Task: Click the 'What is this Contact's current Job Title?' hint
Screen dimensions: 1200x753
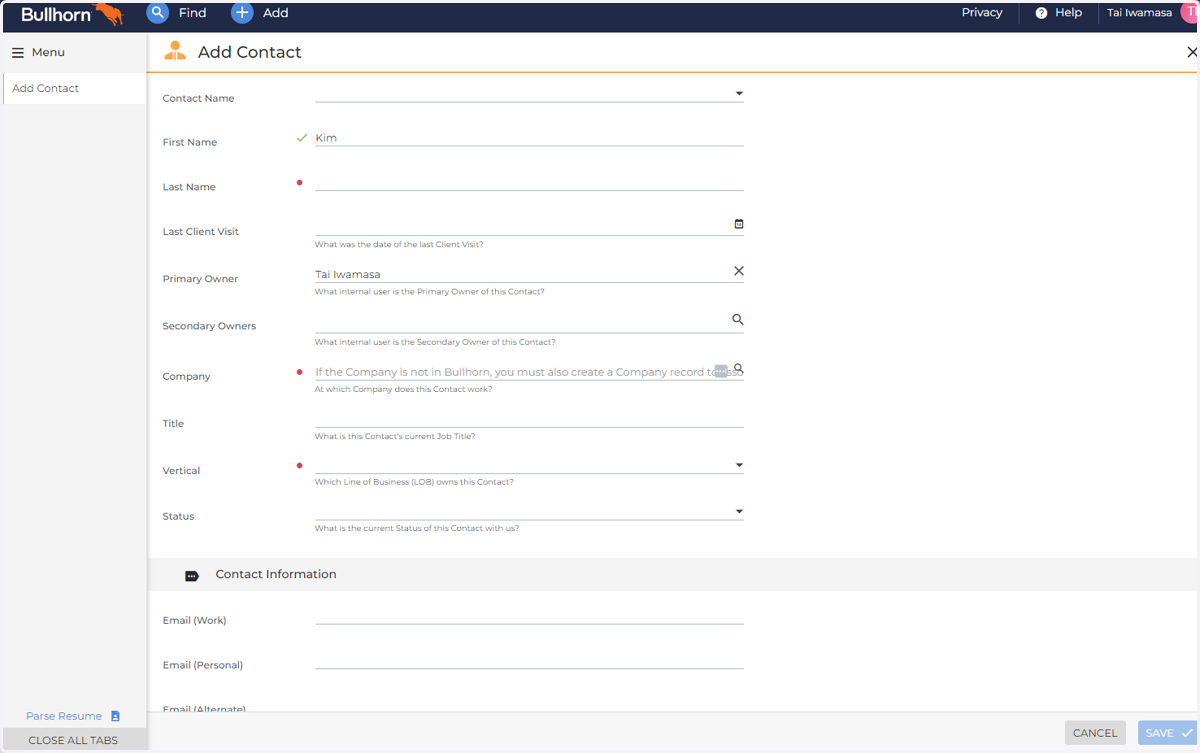Action: point(395,436)
